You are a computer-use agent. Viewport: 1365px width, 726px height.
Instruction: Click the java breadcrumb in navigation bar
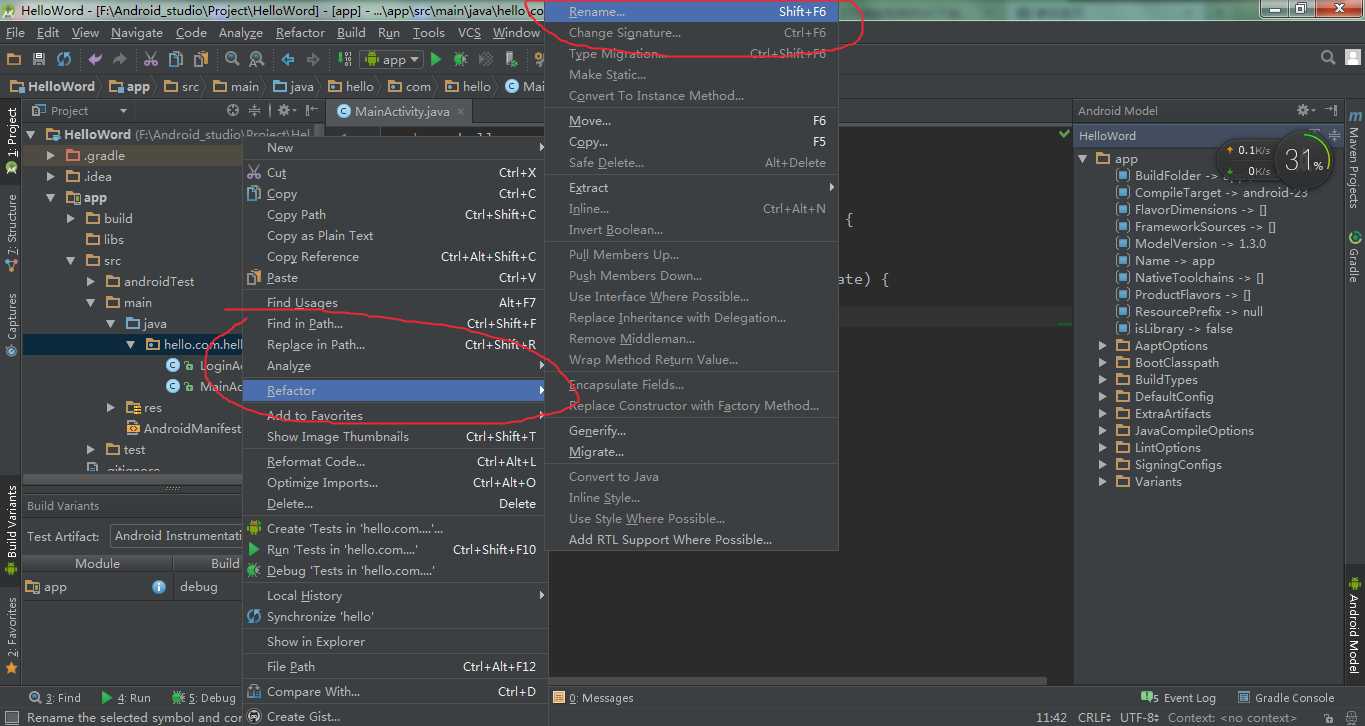pyautogui.click(x=292, y=87)
